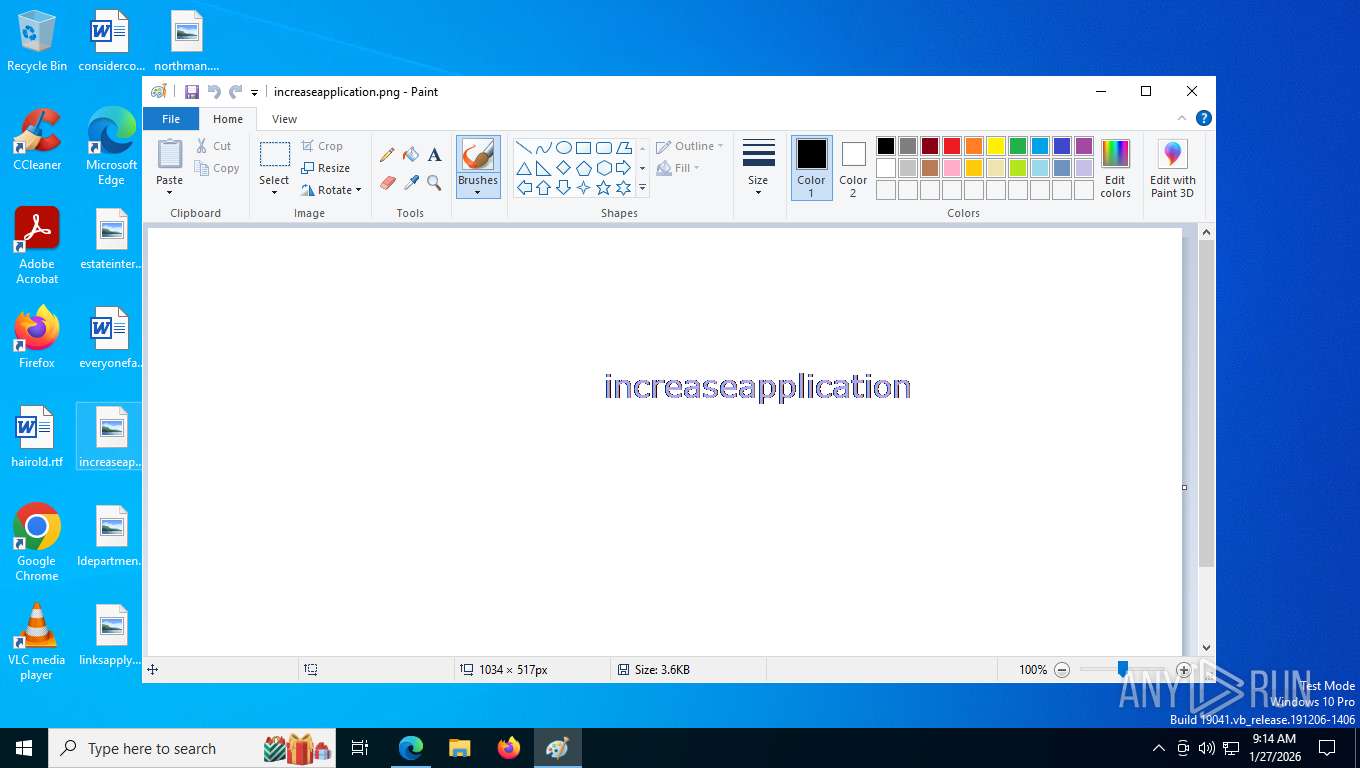
Task: Select the Fill with color bucket tool
Action: pos(411,155)
